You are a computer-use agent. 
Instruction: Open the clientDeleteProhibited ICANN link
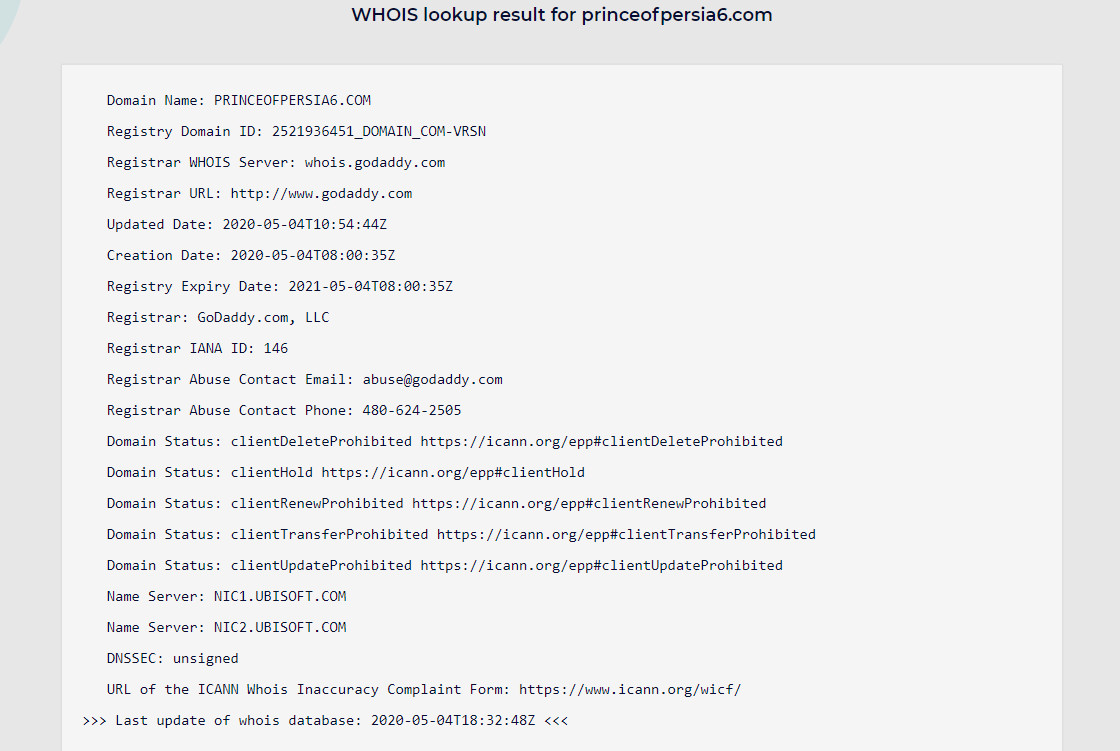(x=601, y=442)
